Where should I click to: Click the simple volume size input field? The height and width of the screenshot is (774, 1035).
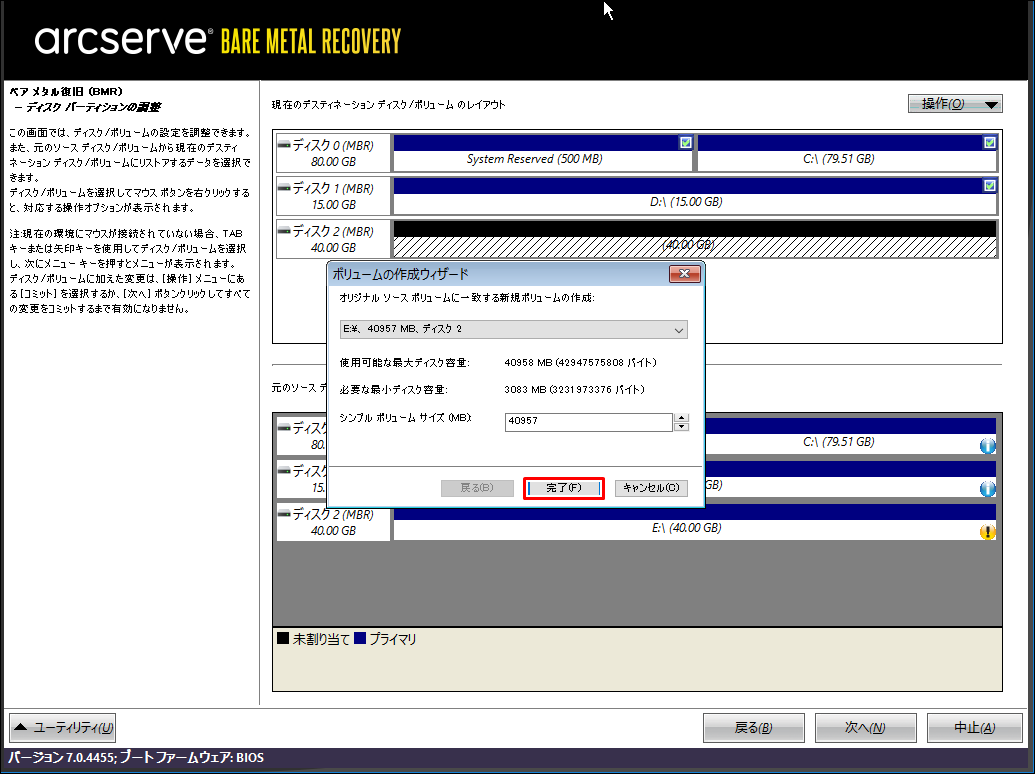click(x=588, y=421)
